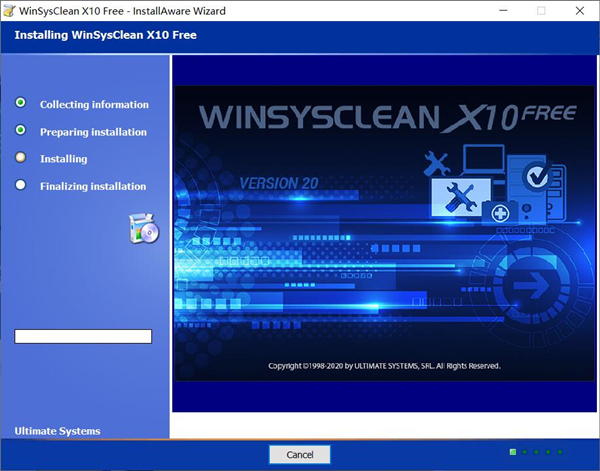This screenshot has width=600, height=471.
Task: Click the highlighted green page indicator square
Action: click(x=513, y=452)
